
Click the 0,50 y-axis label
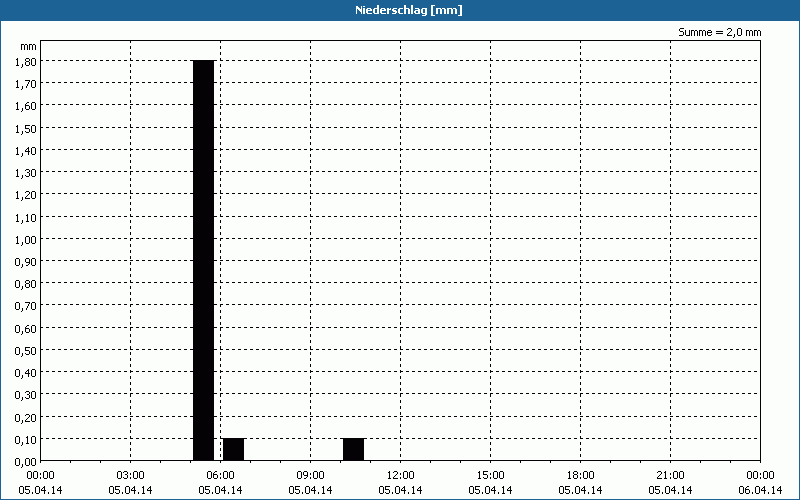[26, 351]
